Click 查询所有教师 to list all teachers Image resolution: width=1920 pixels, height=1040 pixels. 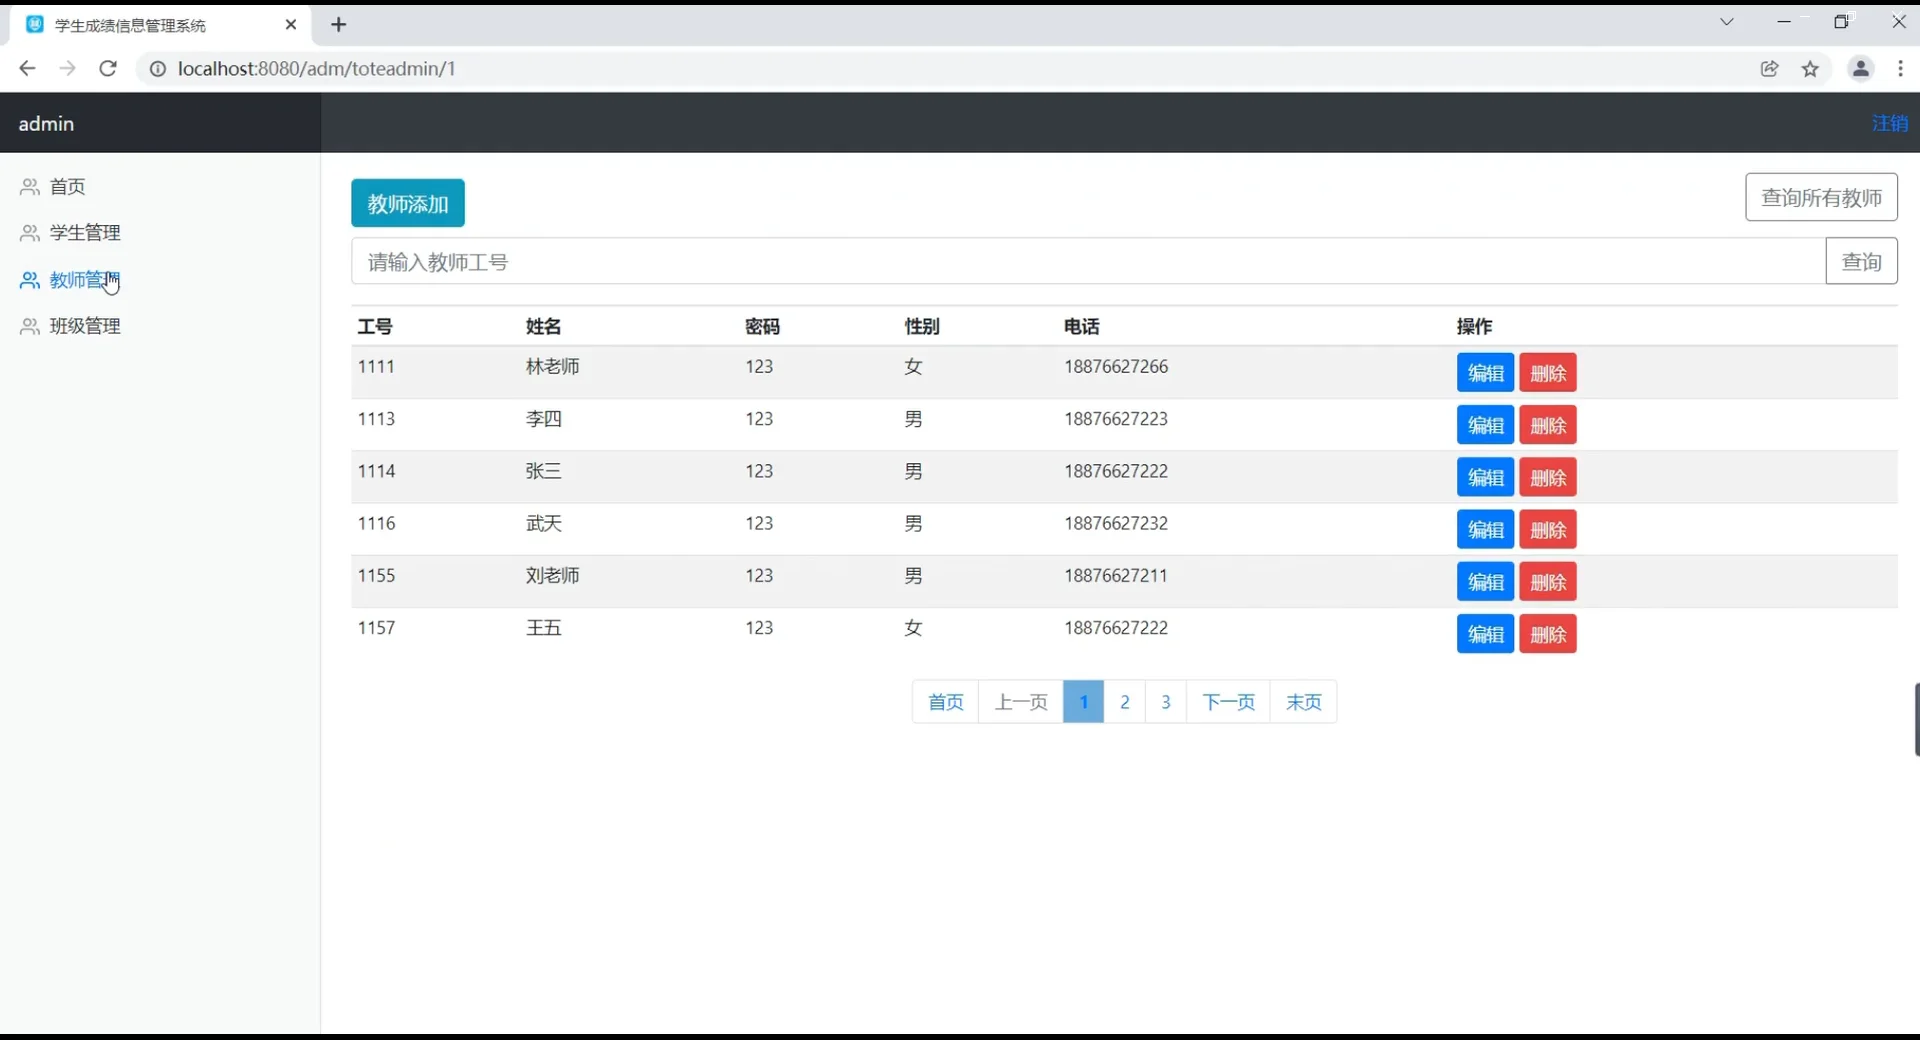pyautogui.click(x=1822, y=197)
